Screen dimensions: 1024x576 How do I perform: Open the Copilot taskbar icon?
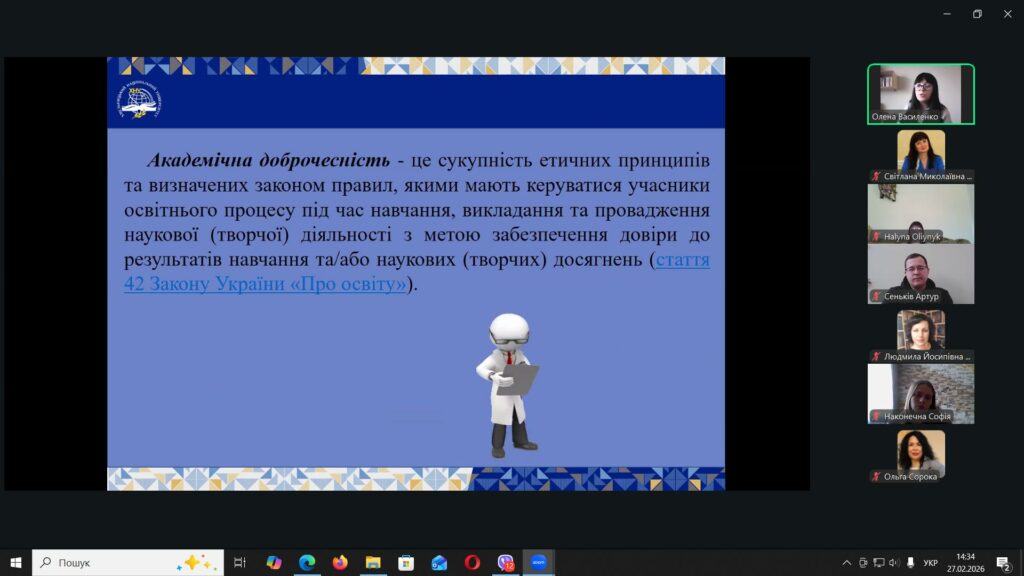(274, 562)
